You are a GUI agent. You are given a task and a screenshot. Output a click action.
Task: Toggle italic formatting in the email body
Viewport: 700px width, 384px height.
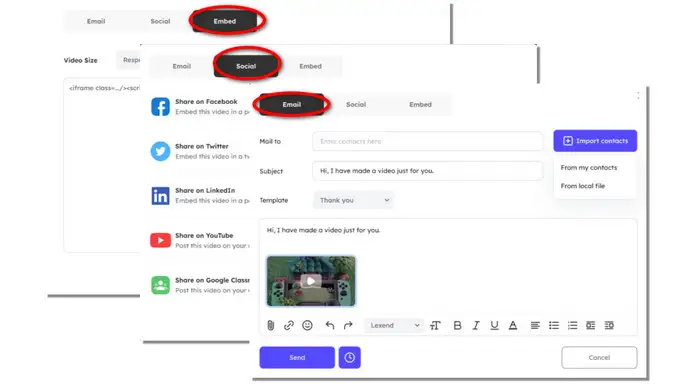point(476,326)
